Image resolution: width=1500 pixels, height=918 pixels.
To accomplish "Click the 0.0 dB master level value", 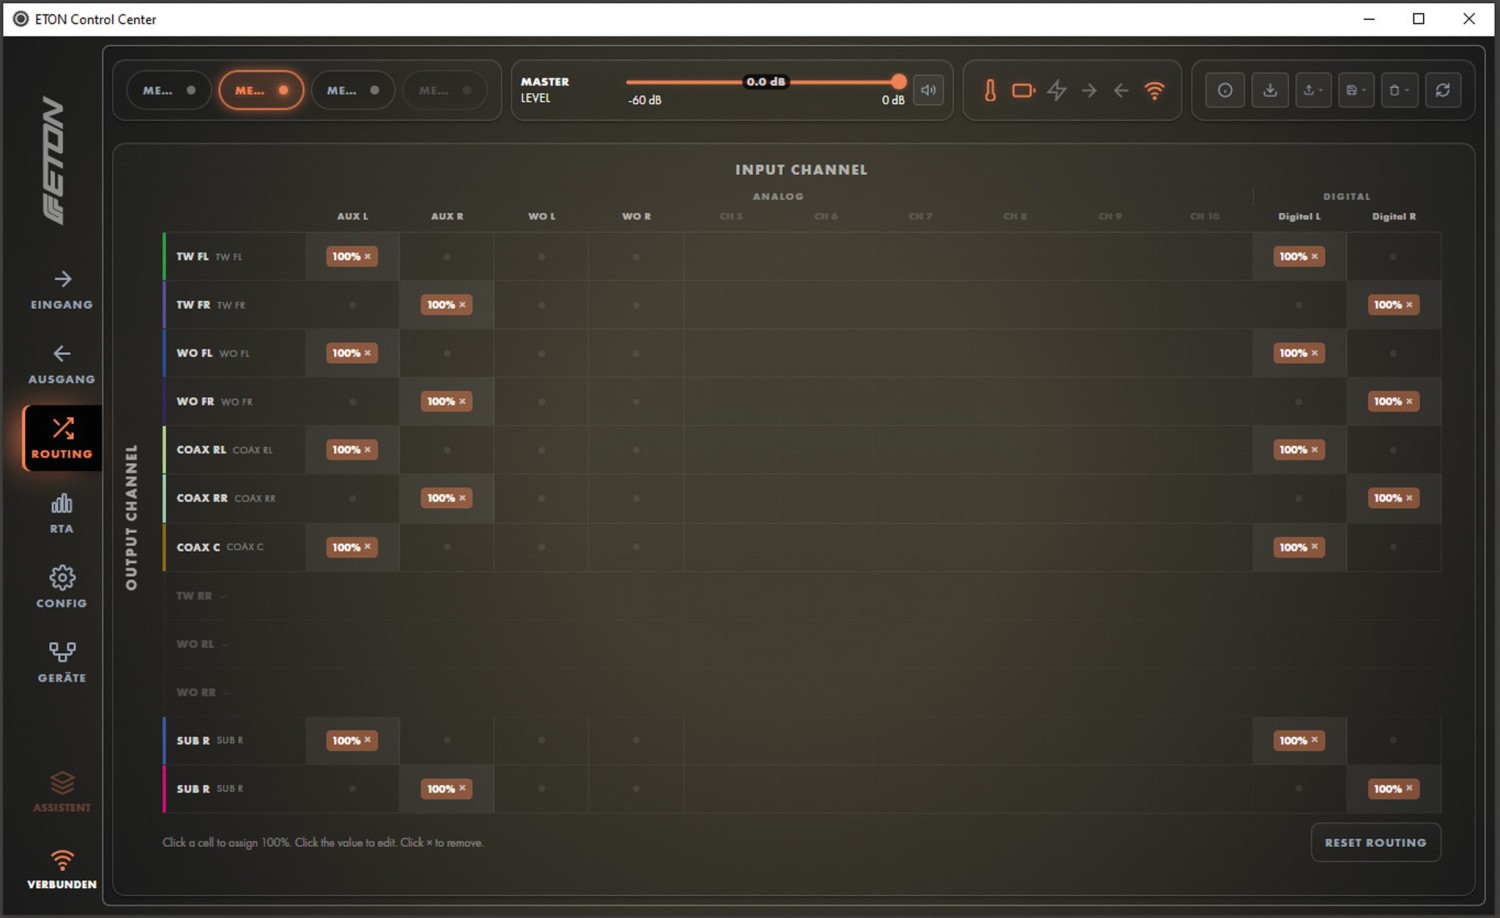I will (765, 82).
